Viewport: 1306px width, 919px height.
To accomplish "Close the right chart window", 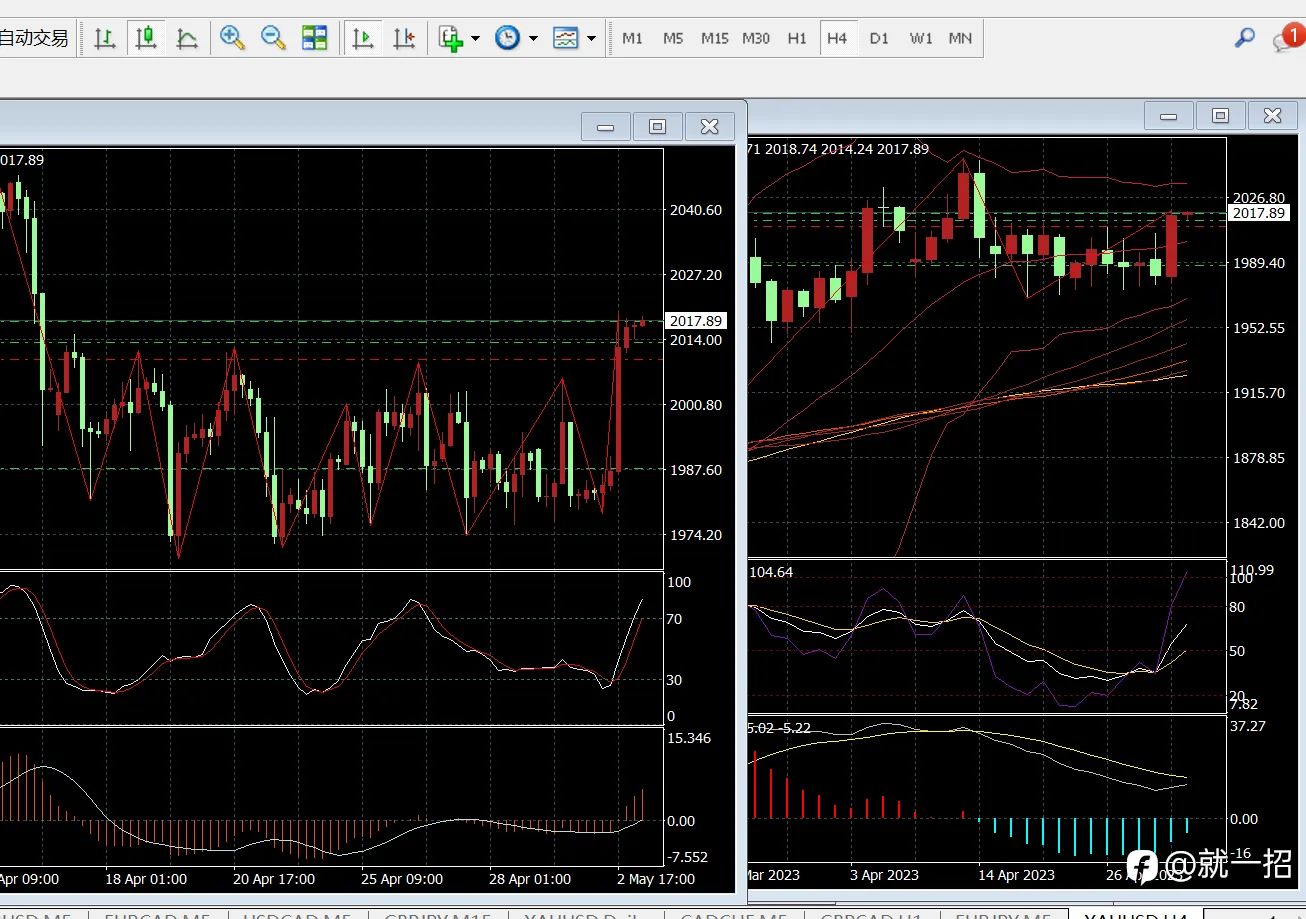I will 1272,116.
